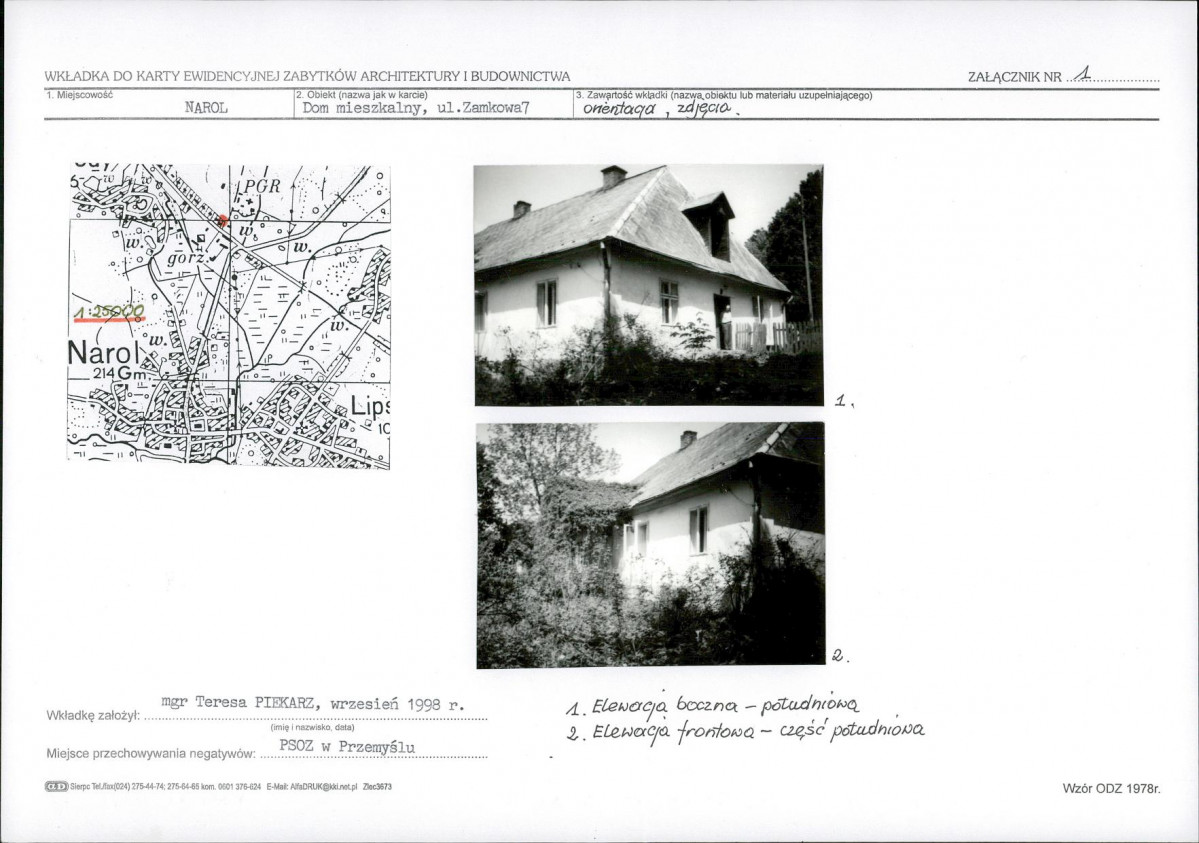The image size is (1199, 843).
Task: Click the 'ZAŁĄCZNIK NR' attachment number field
Action: [1064, 76]
